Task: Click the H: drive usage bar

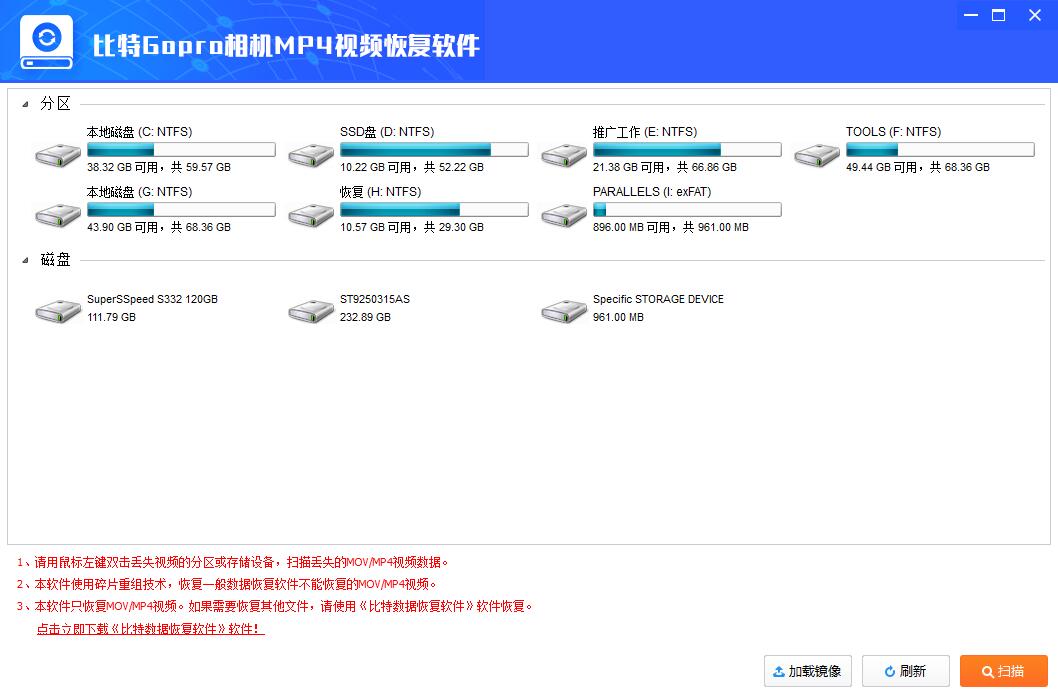Action: (x=434, y=210)
